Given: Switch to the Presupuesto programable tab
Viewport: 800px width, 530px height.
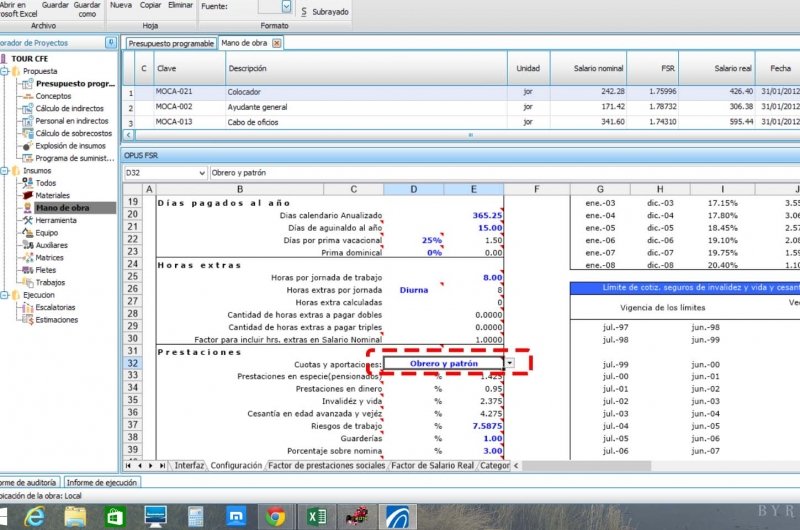Looking at the screenshot, I should click(170, 44).
